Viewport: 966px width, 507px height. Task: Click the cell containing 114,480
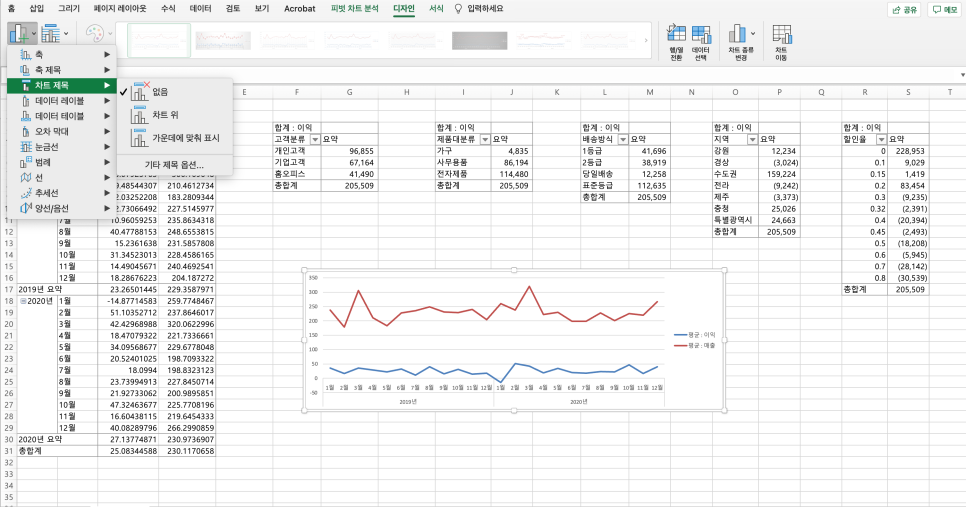[512, 174]
